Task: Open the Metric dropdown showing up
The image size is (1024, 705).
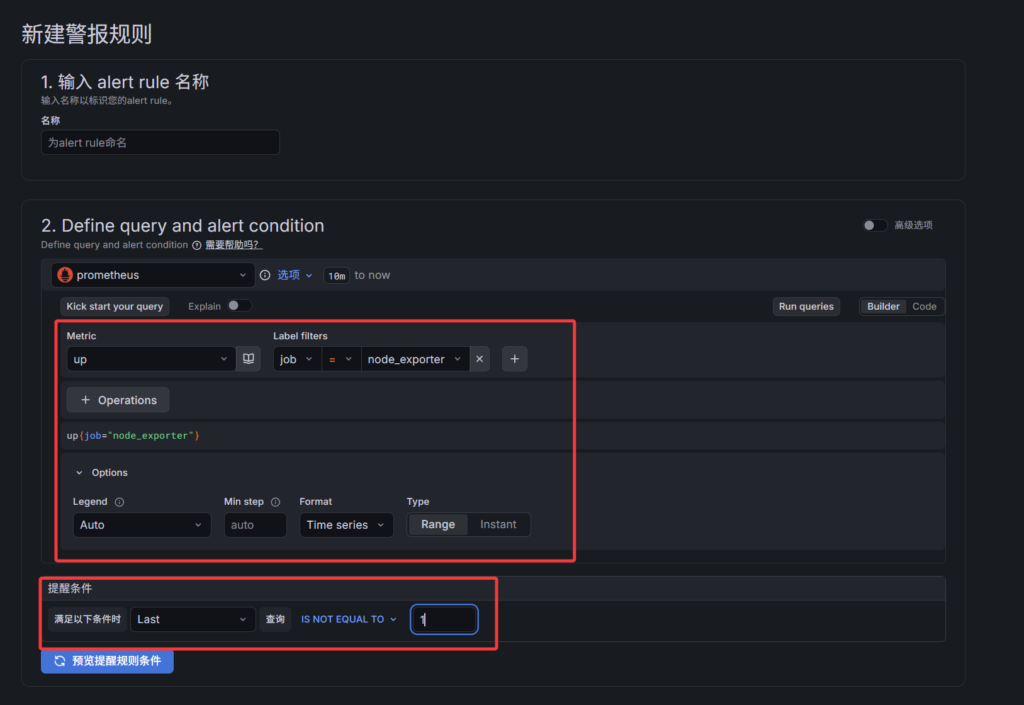Action: pyautogui.click(x=150, y=359)
